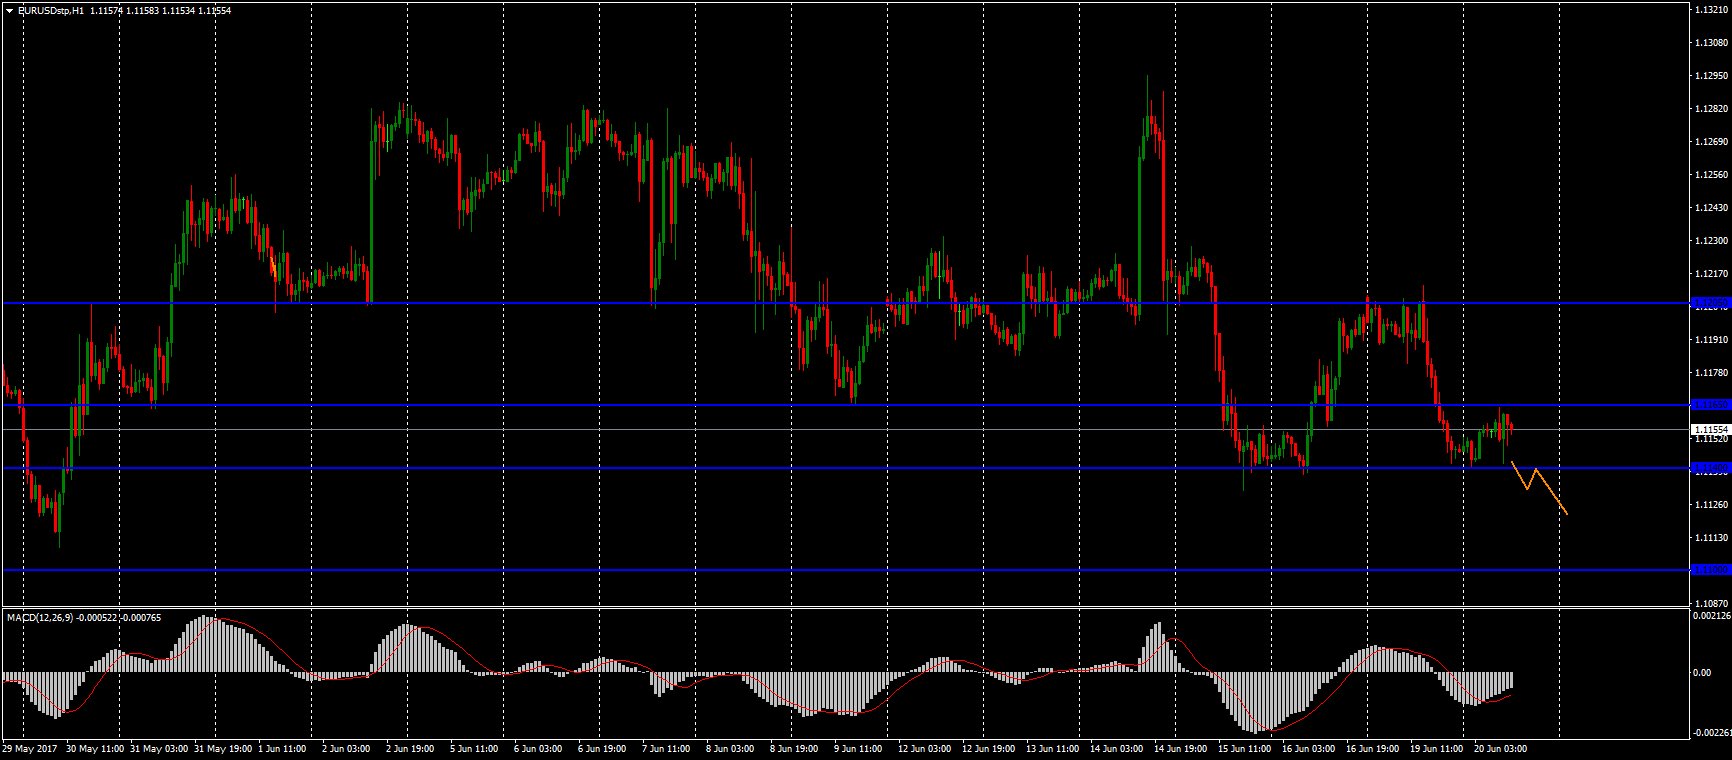Click the current price tag 1.11554
Viewport: 1732px width, 760px height.
[x=1709, y=429]
